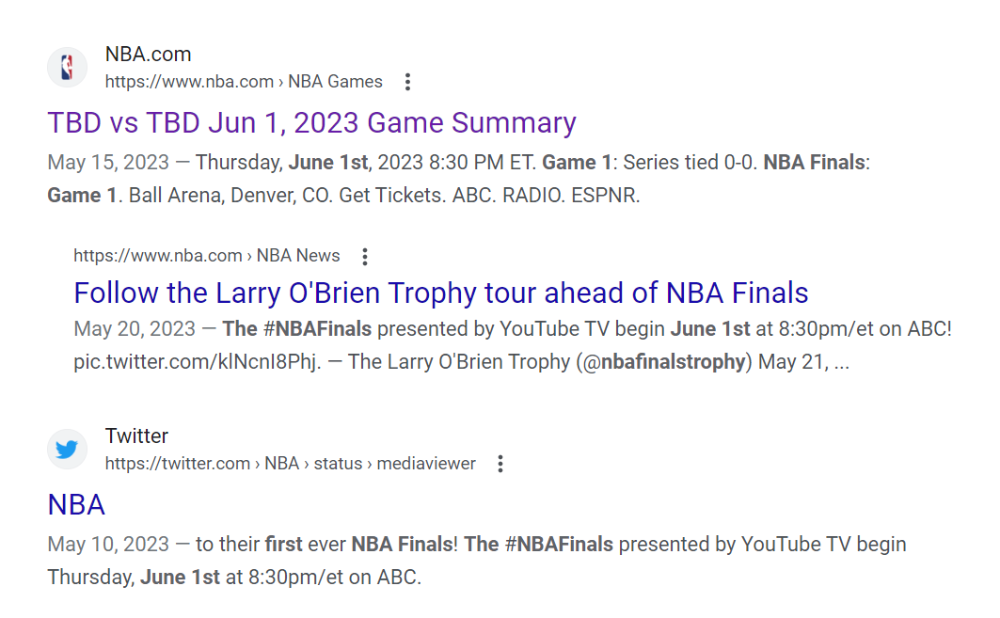Image resolution: width=1000 pixels, height=618 pixels.
Task: Open the NBA Twitter result title
Action: click(x=77, y=505)
